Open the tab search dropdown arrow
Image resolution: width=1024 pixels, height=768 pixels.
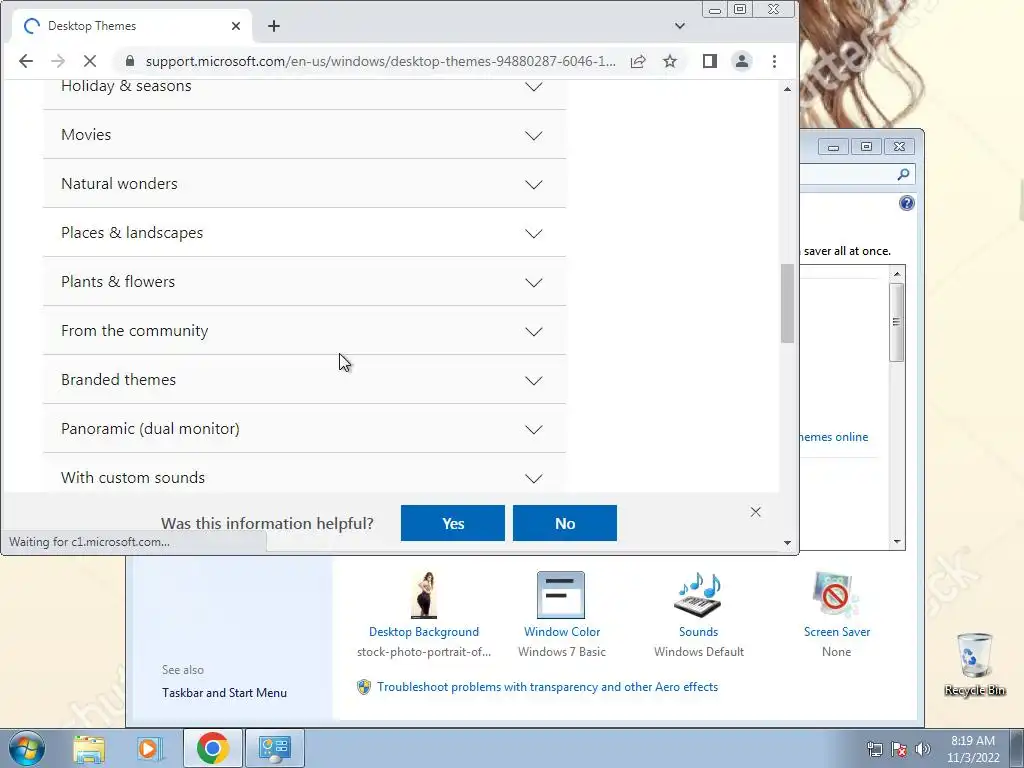680,26
